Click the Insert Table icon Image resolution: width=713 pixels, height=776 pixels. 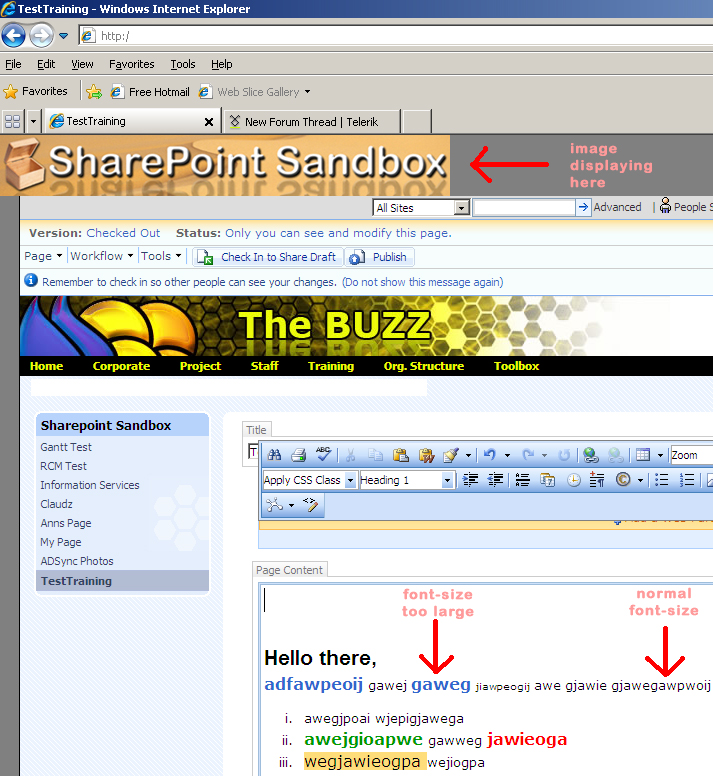tap(643, 454)
